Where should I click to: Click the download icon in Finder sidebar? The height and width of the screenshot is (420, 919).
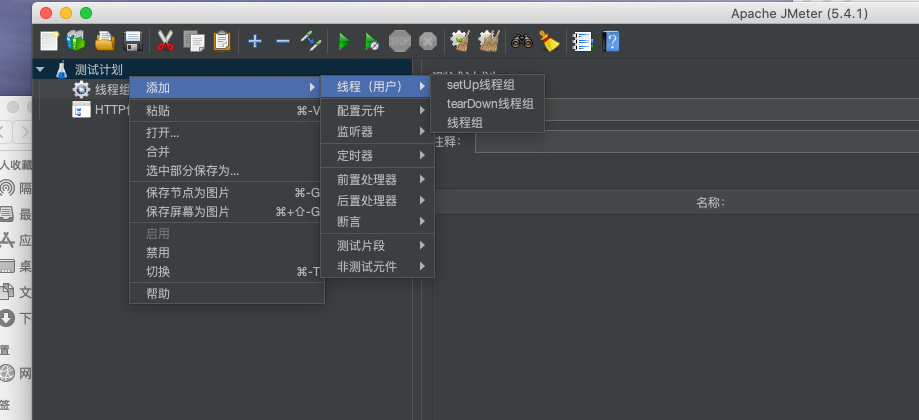tap(6, 318)
